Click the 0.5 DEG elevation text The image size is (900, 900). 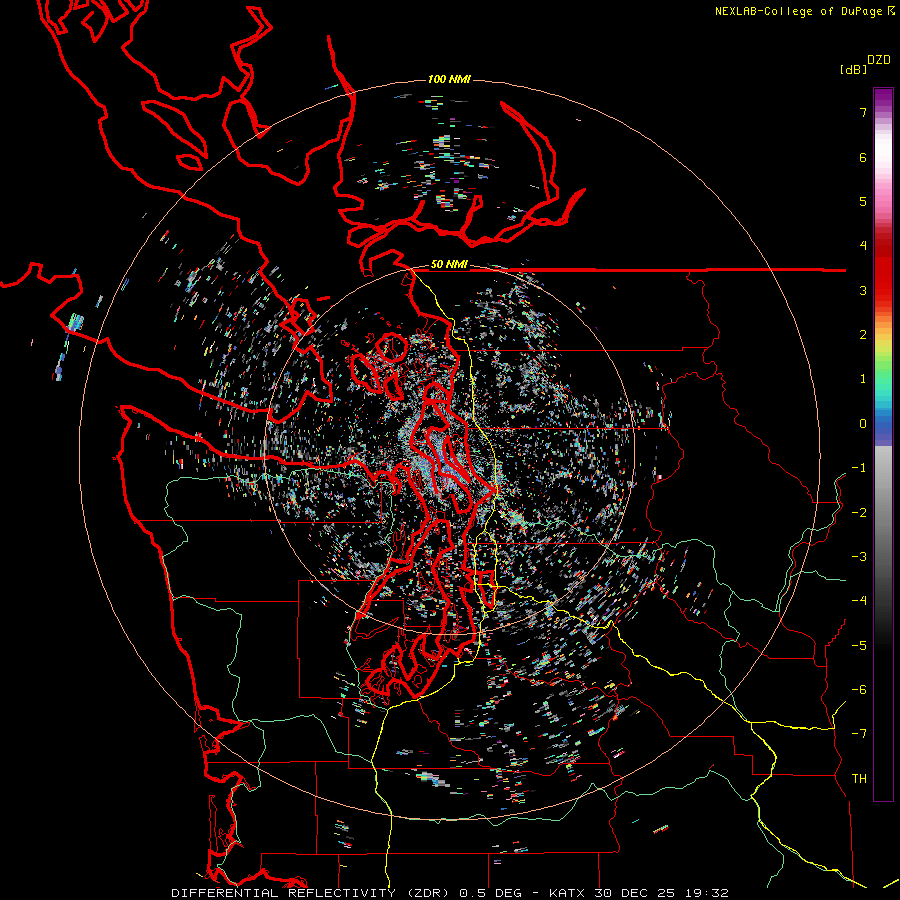click(x=490, y=893)
